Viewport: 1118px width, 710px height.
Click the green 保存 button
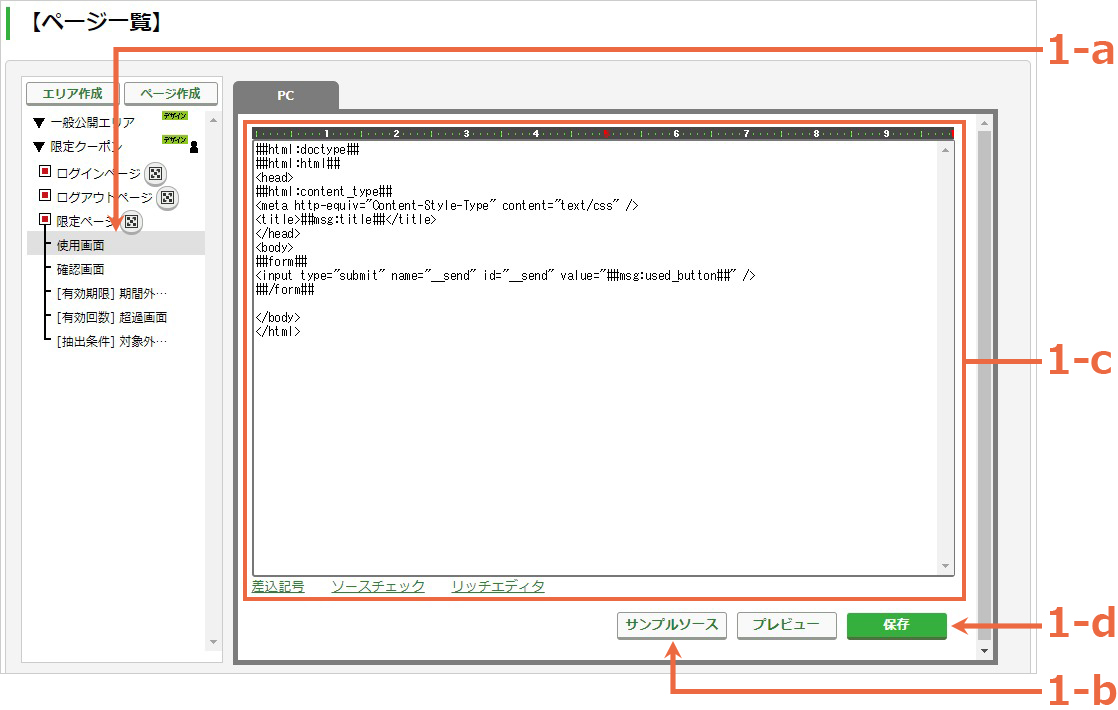click(x=897, y=625)
